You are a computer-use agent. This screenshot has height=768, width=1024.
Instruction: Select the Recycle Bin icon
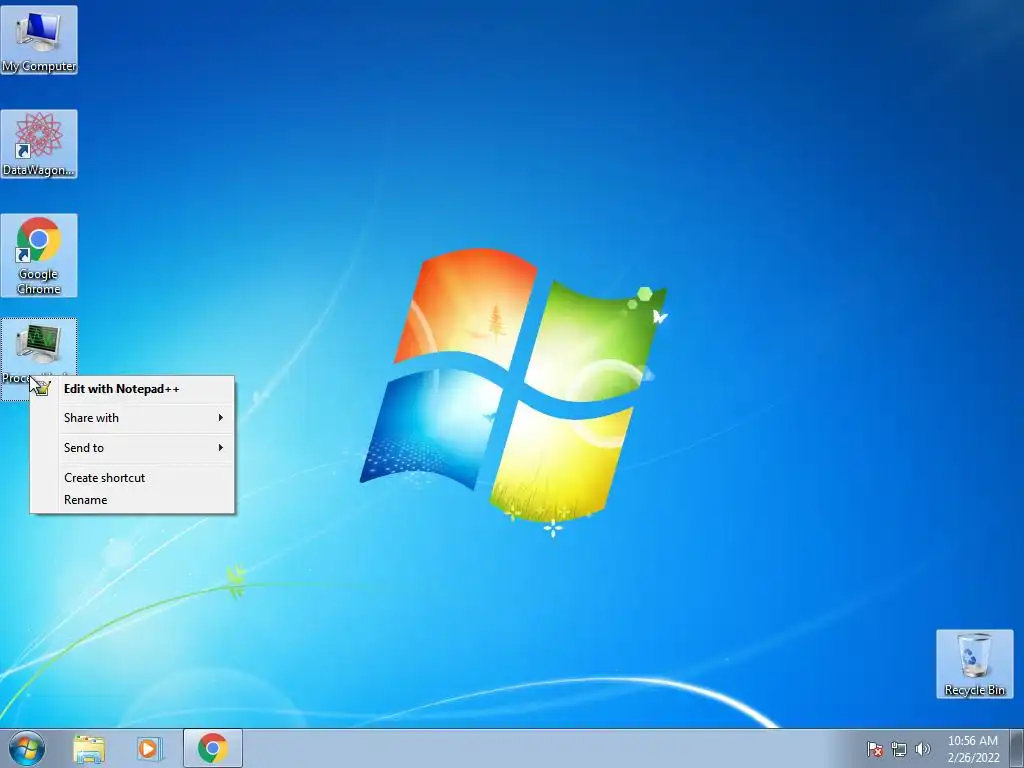[x=974, y=664]
